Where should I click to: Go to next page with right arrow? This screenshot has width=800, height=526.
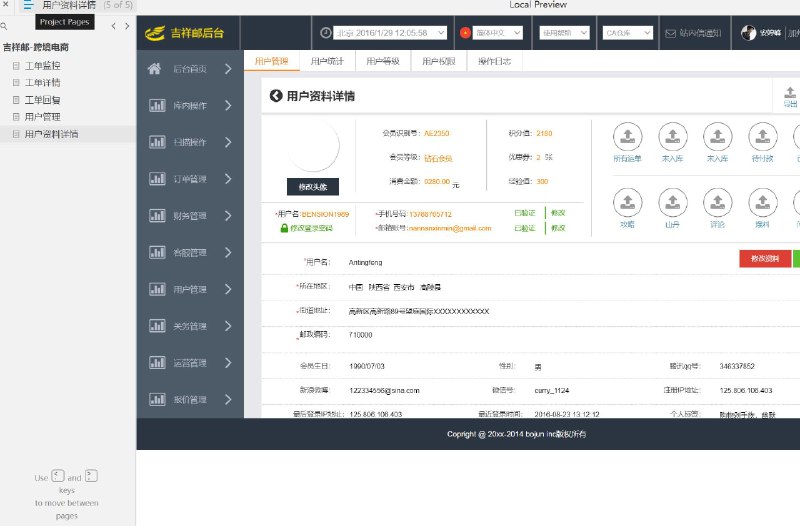127,26
